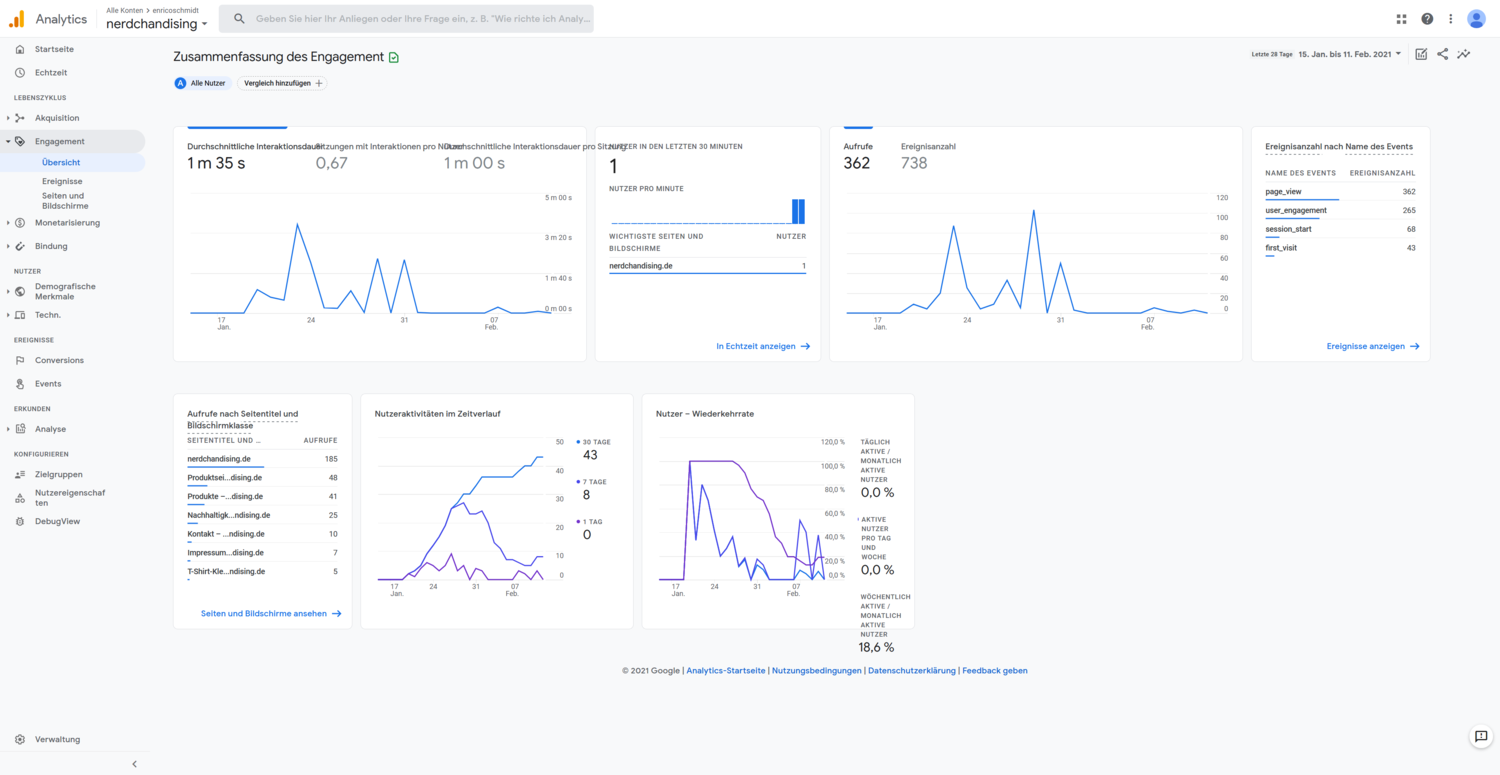
Task: Select the Aufrufe 362 metric tab
Action: tap(858, 156)
